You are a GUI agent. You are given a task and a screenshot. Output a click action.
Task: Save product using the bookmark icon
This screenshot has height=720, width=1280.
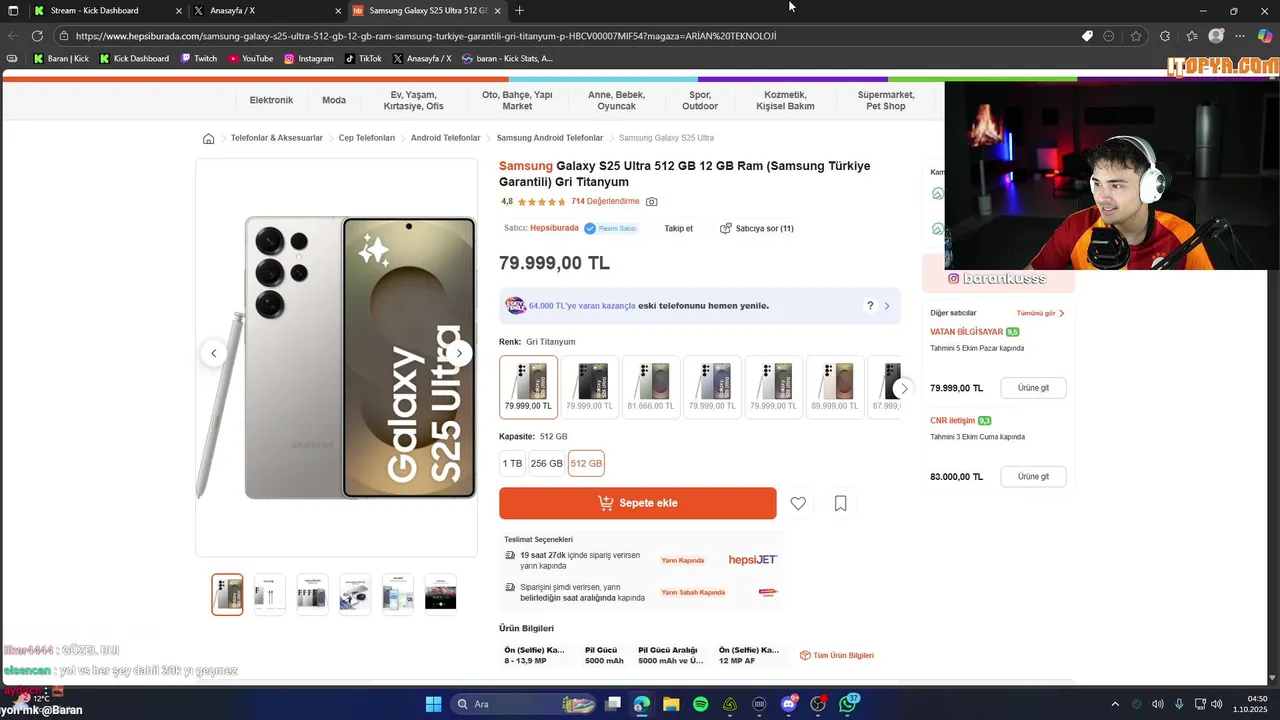tap(840, 504)
